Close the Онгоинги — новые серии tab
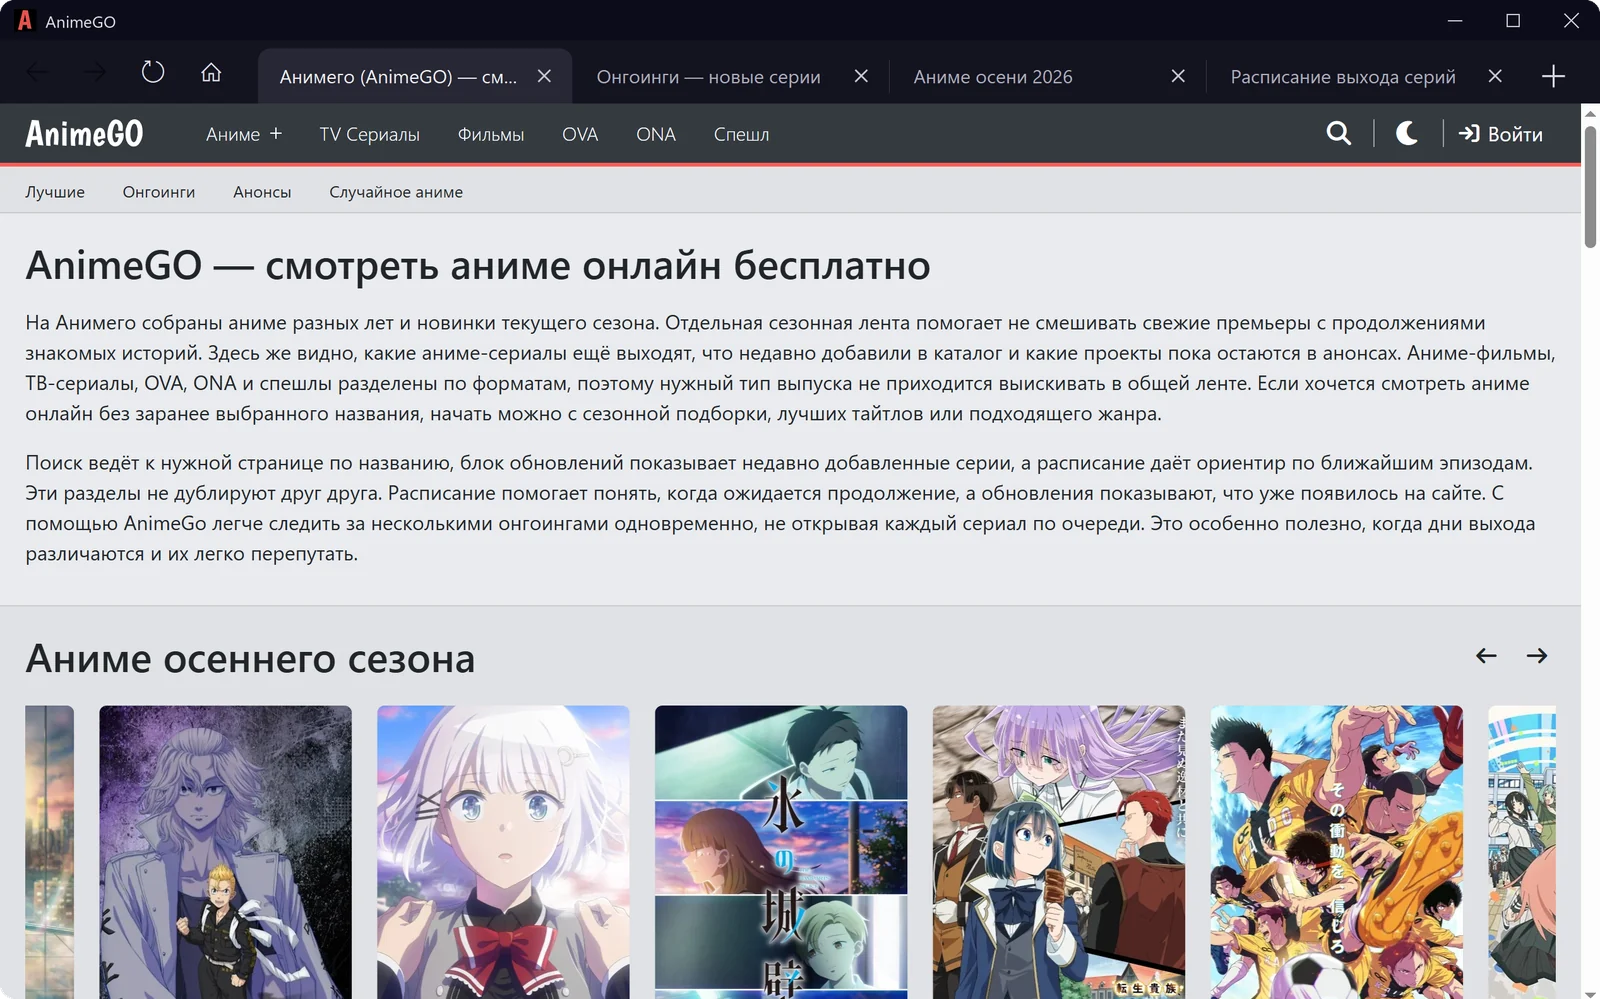Screen dimensions: 1600x999 (861, 76)
